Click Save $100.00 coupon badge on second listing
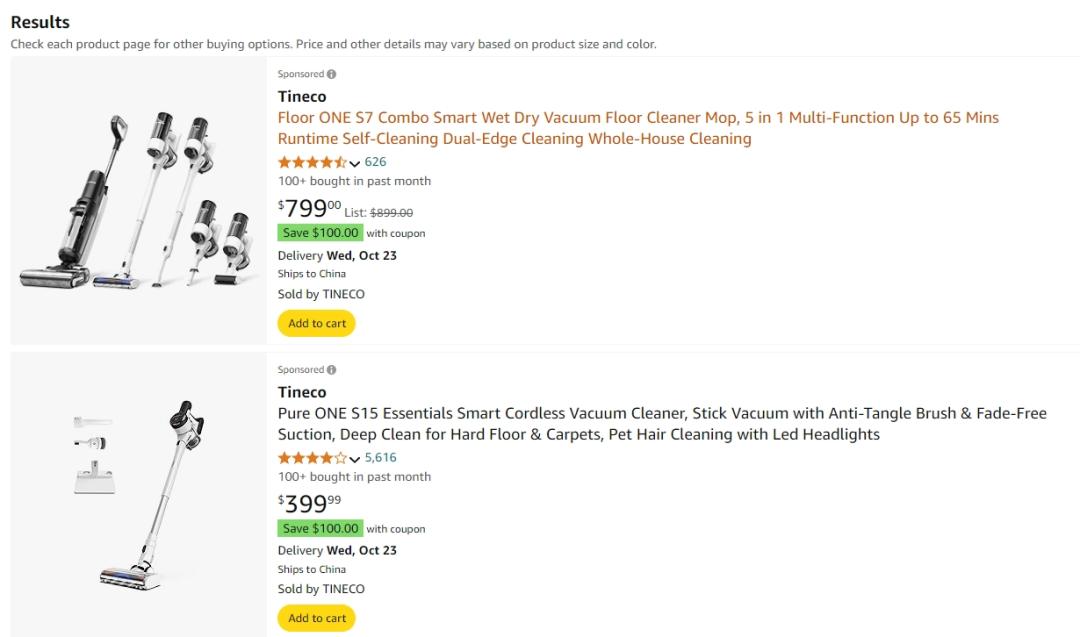 [320, 528]
